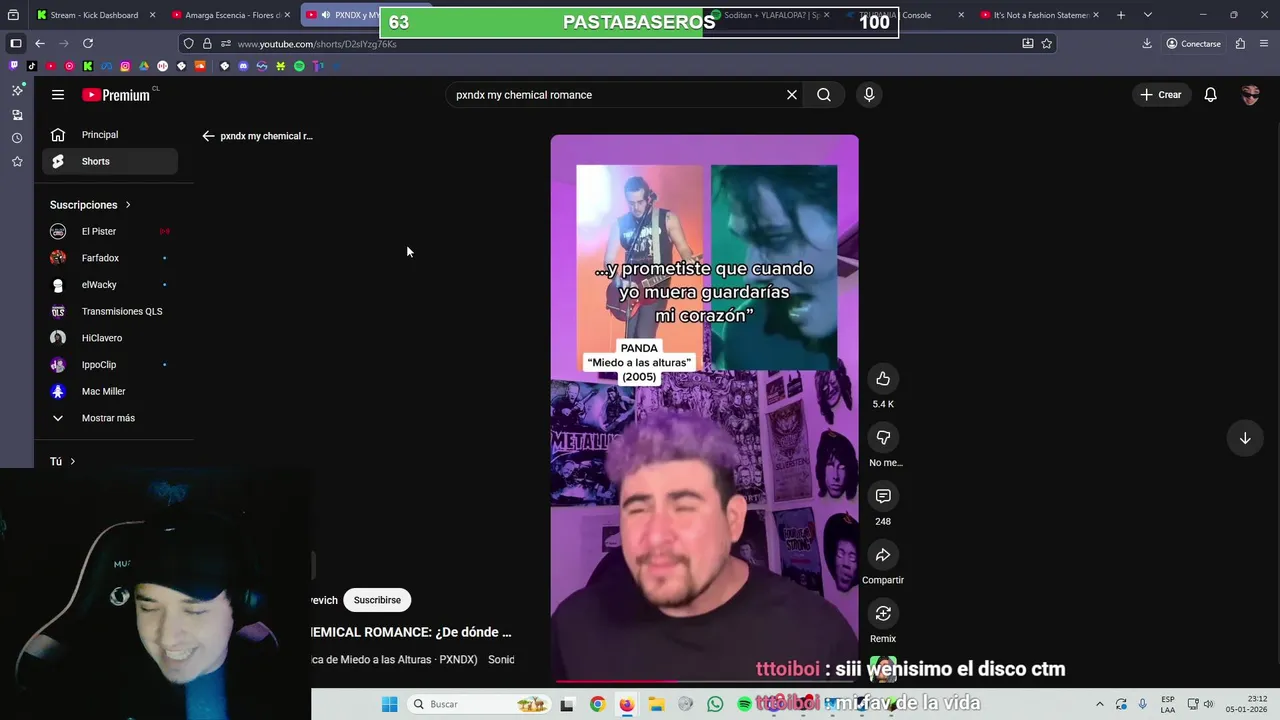Go back to pxndx search results
Screen dimensions: 1280x720
(208, 136)
